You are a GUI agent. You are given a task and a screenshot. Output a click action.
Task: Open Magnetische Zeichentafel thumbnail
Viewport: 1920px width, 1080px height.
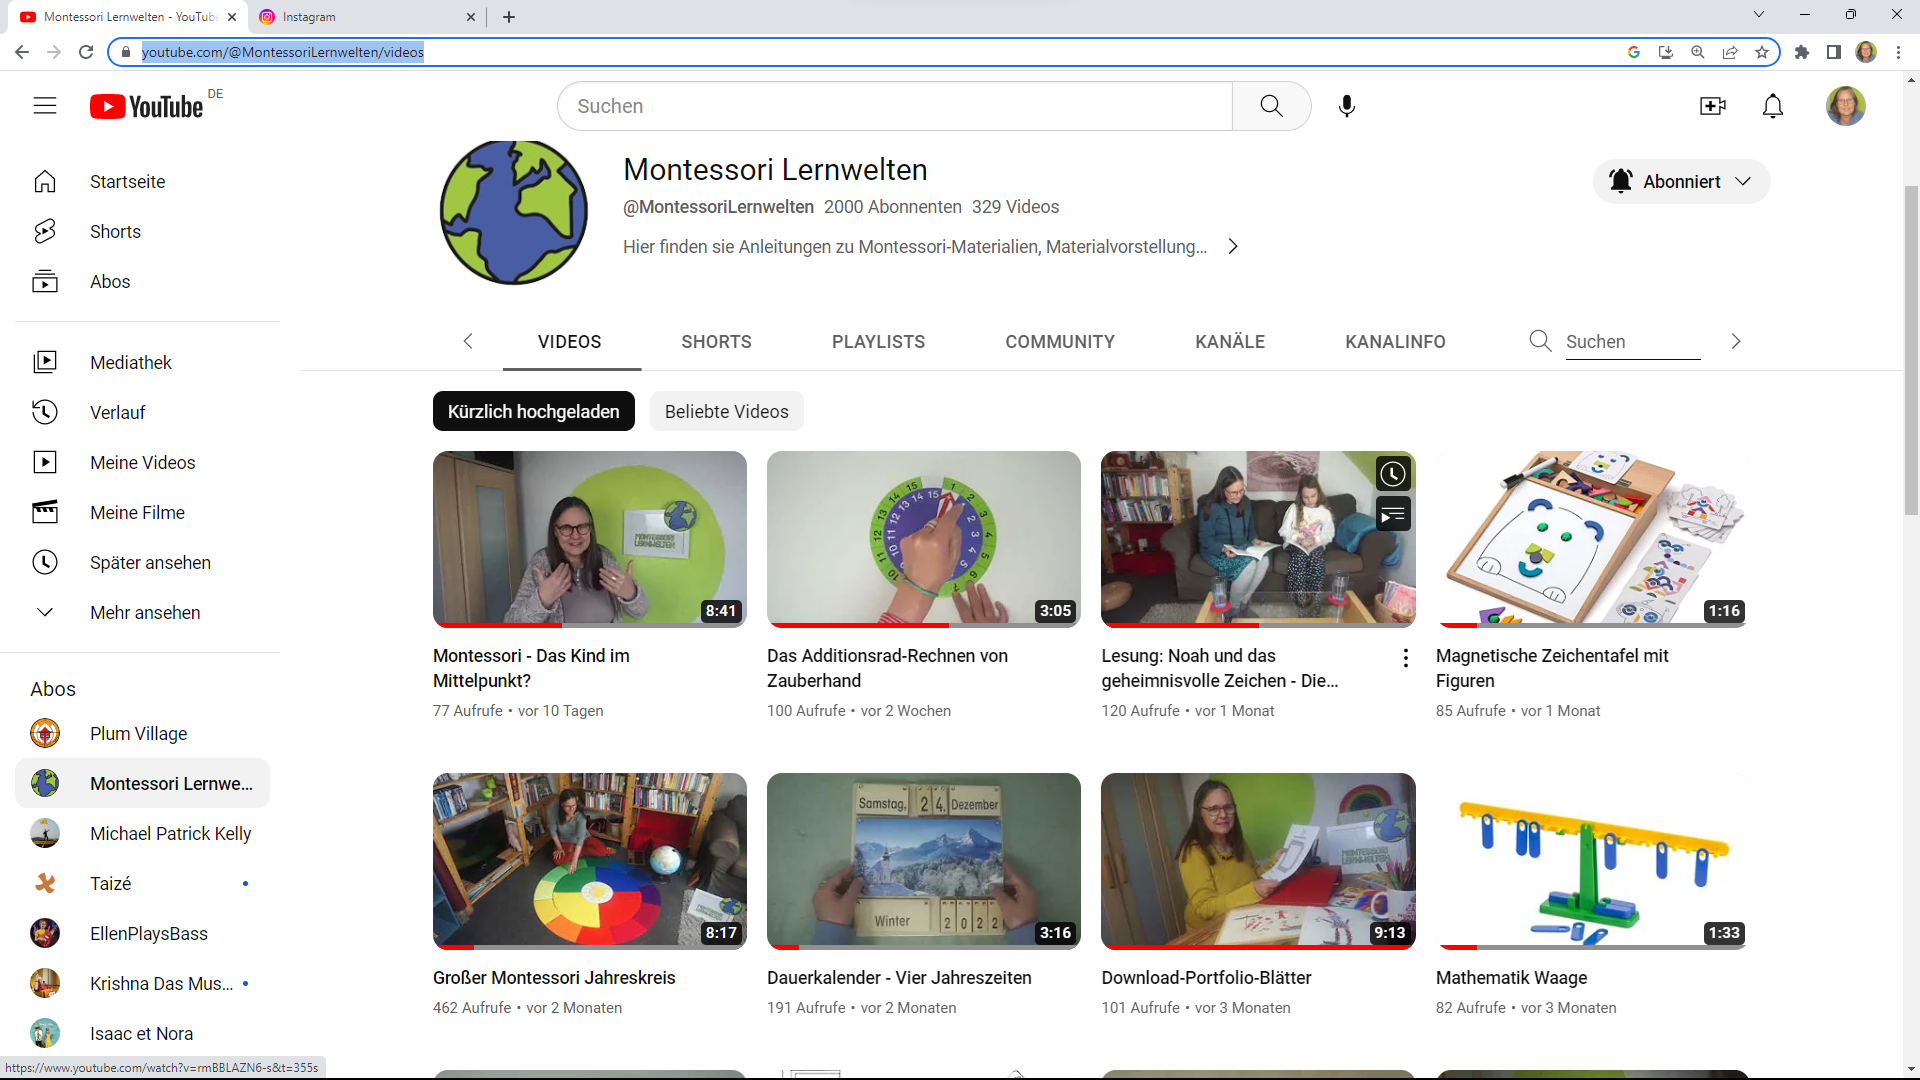[x=1592, y=539]
